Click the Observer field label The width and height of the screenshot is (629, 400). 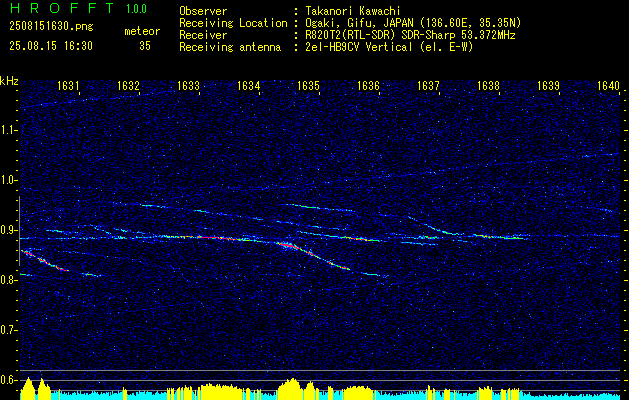click(x=203, y=11)
